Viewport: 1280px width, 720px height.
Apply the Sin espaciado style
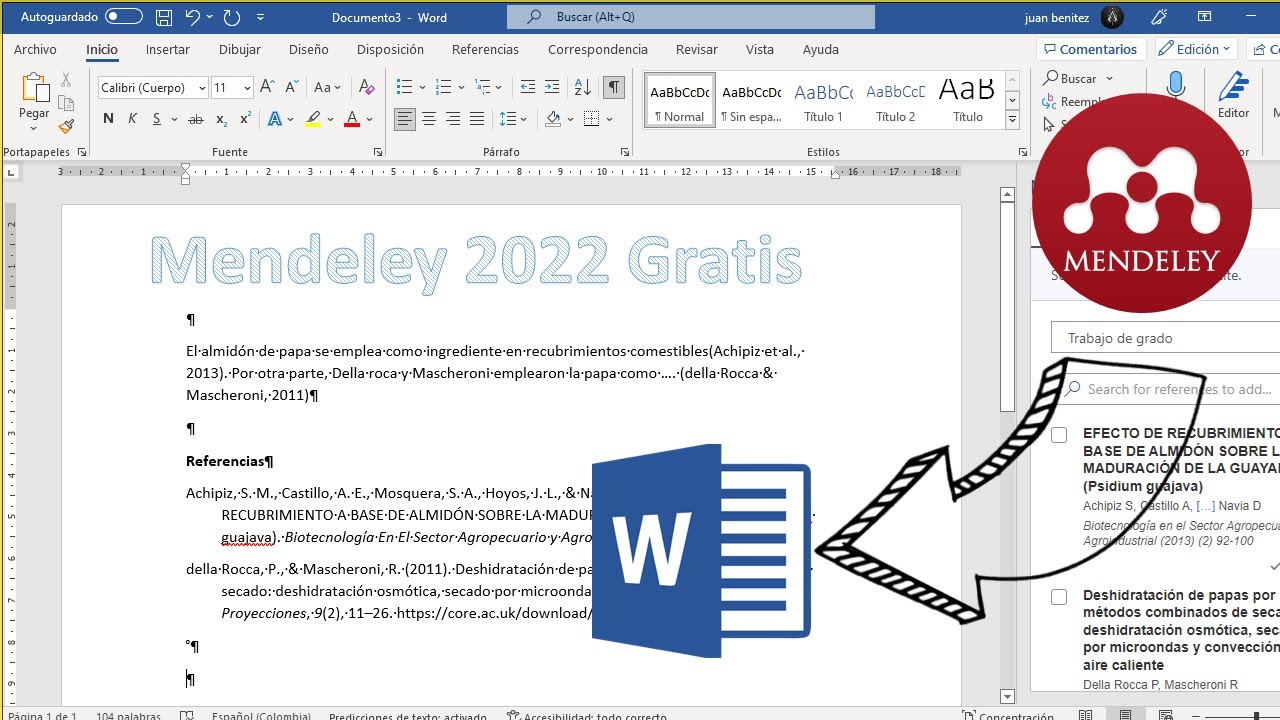(x=751, y=100)
